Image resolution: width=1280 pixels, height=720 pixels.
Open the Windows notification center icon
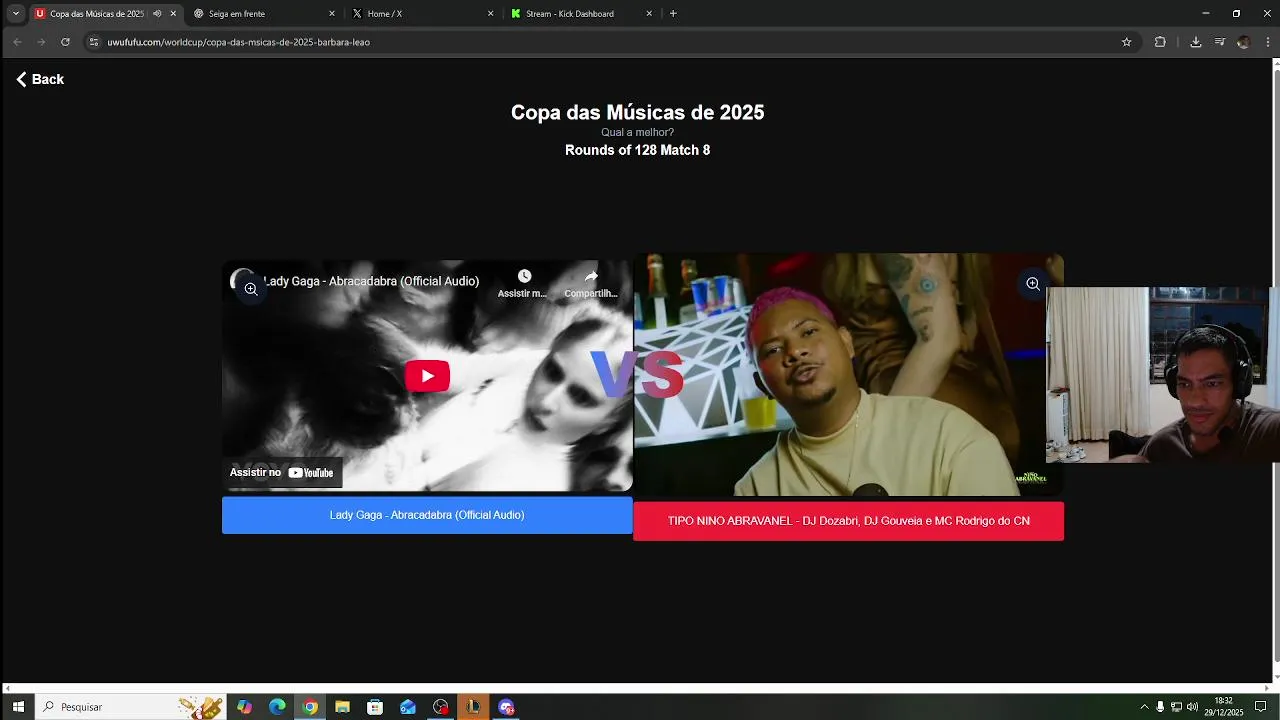tap(1260, 707)
